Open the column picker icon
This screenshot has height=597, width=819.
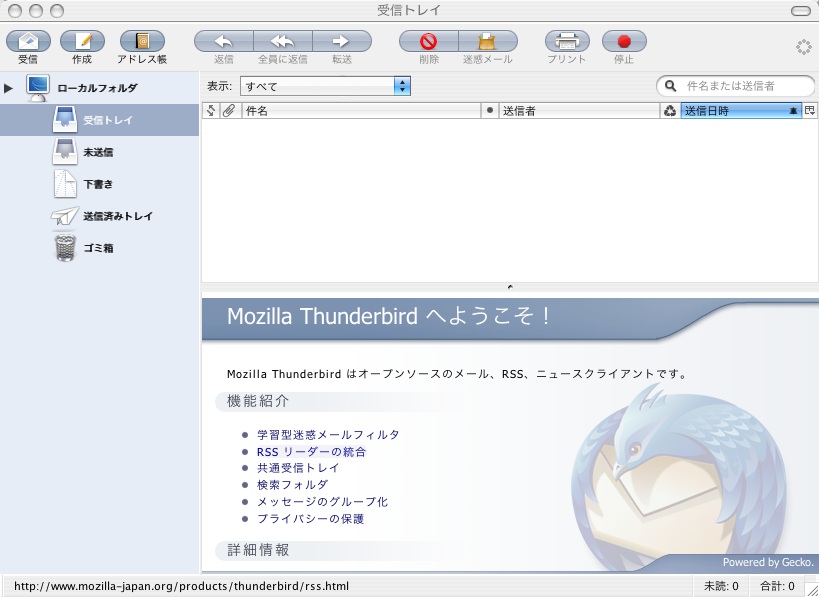click(810, 110)
